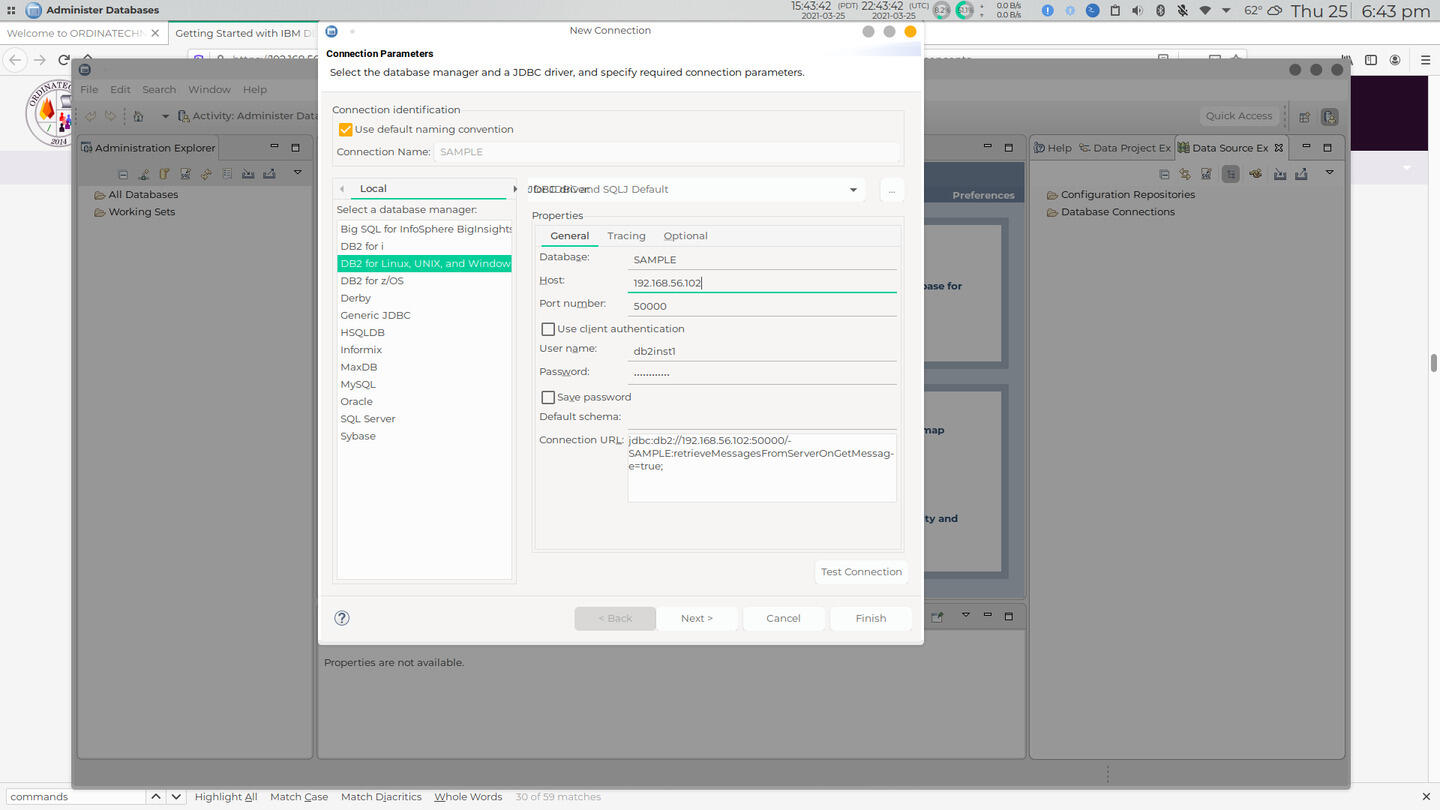Click help question mark in New Connection dialog
Viewport: 1440px width, 810px height.
pos(342,618)
